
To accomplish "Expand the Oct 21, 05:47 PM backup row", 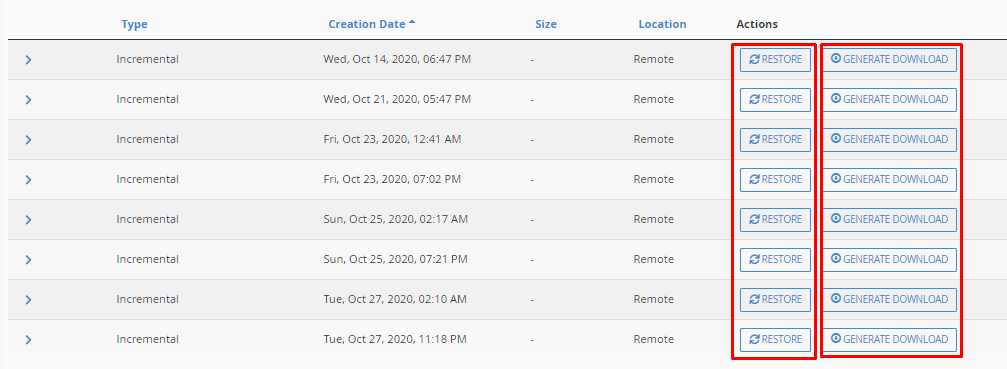I will coord(28,99).
